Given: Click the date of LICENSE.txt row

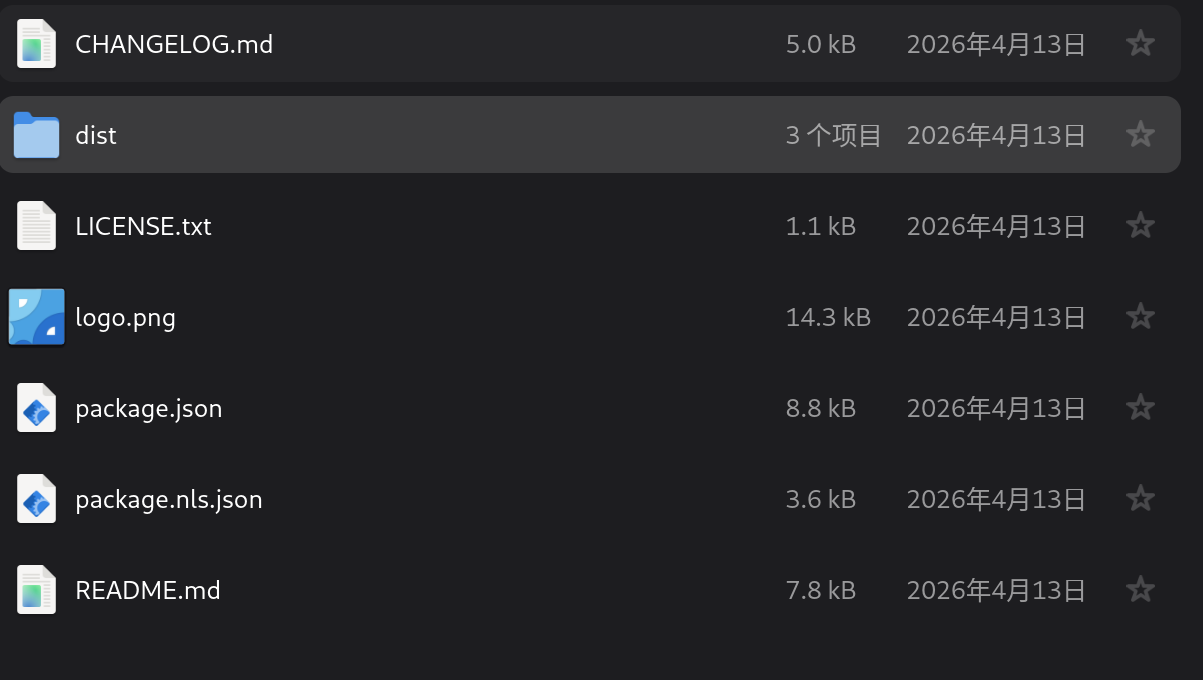Looking at the screenshot, I should (x=996, y=226).
